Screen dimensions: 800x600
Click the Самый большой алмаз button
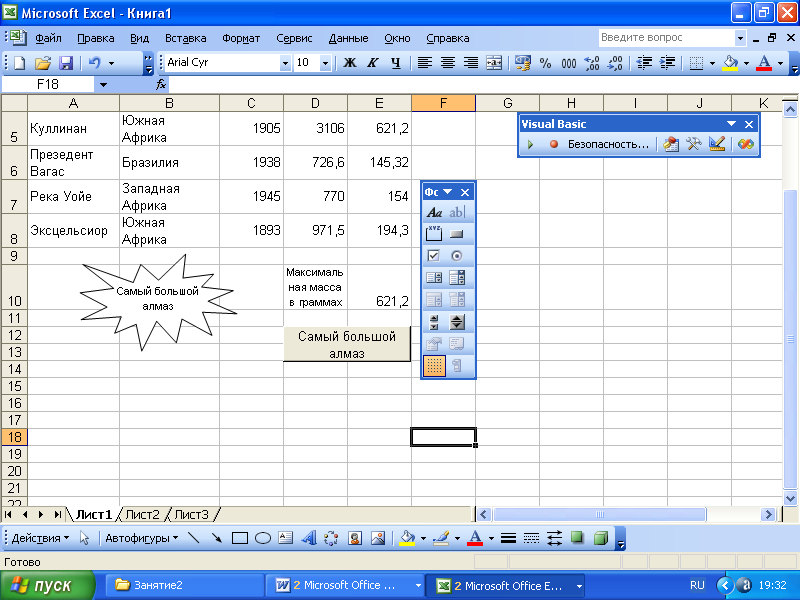(347, 344)
